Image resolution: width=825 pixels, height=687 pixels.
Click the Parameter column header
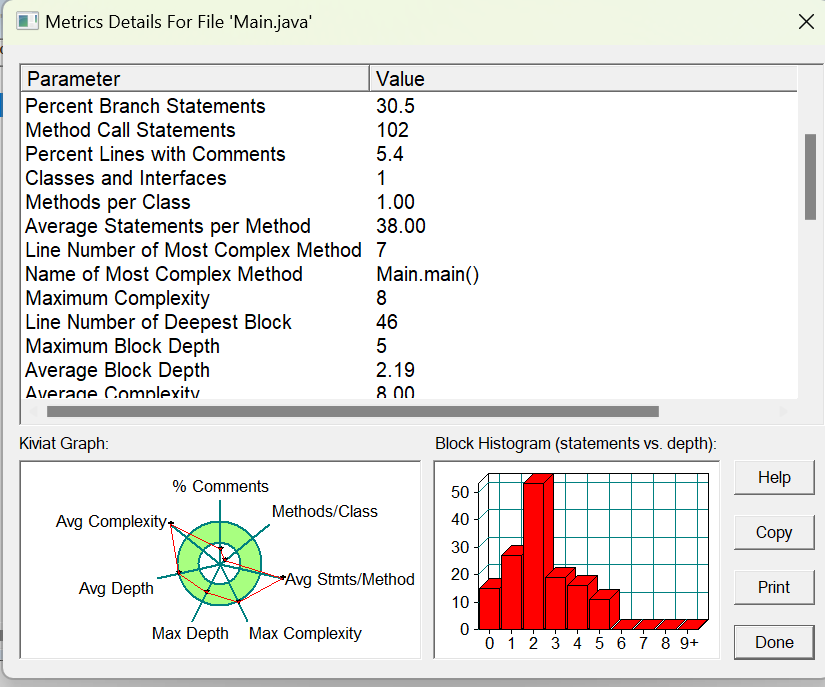pyautogui.click(x=195, y=79)
